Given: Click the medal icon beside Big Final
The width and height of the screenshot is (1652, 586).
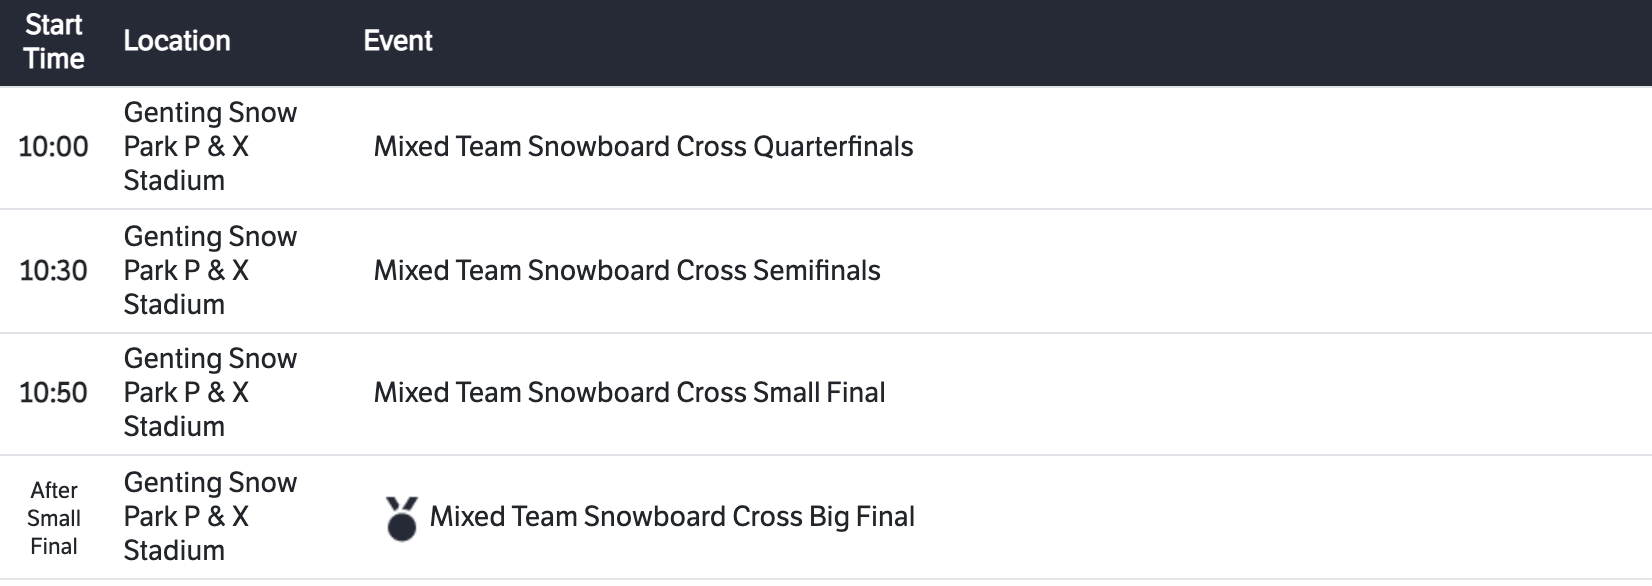Looking at the screenshot, I should 401,518.
